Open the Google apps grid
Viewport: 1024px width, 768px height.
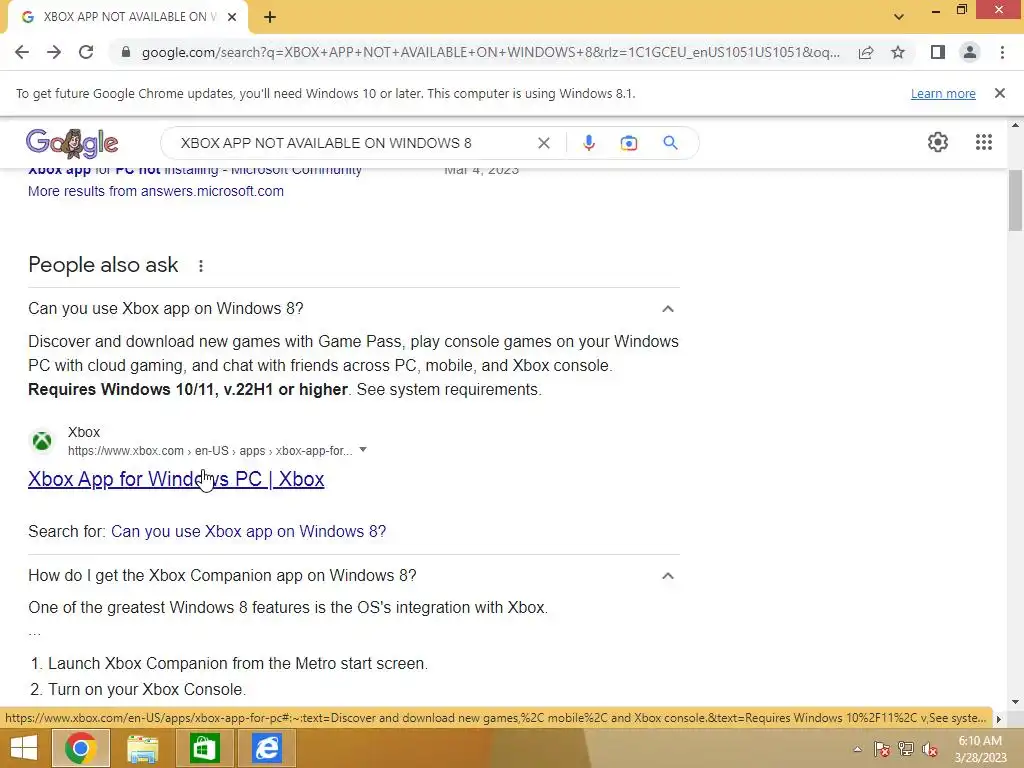click(x=984, y=142)
